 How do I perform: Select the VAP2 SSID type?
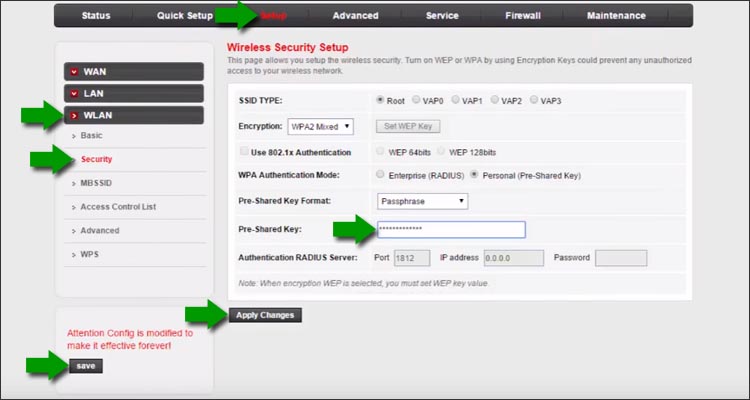[x=495, y=101]
